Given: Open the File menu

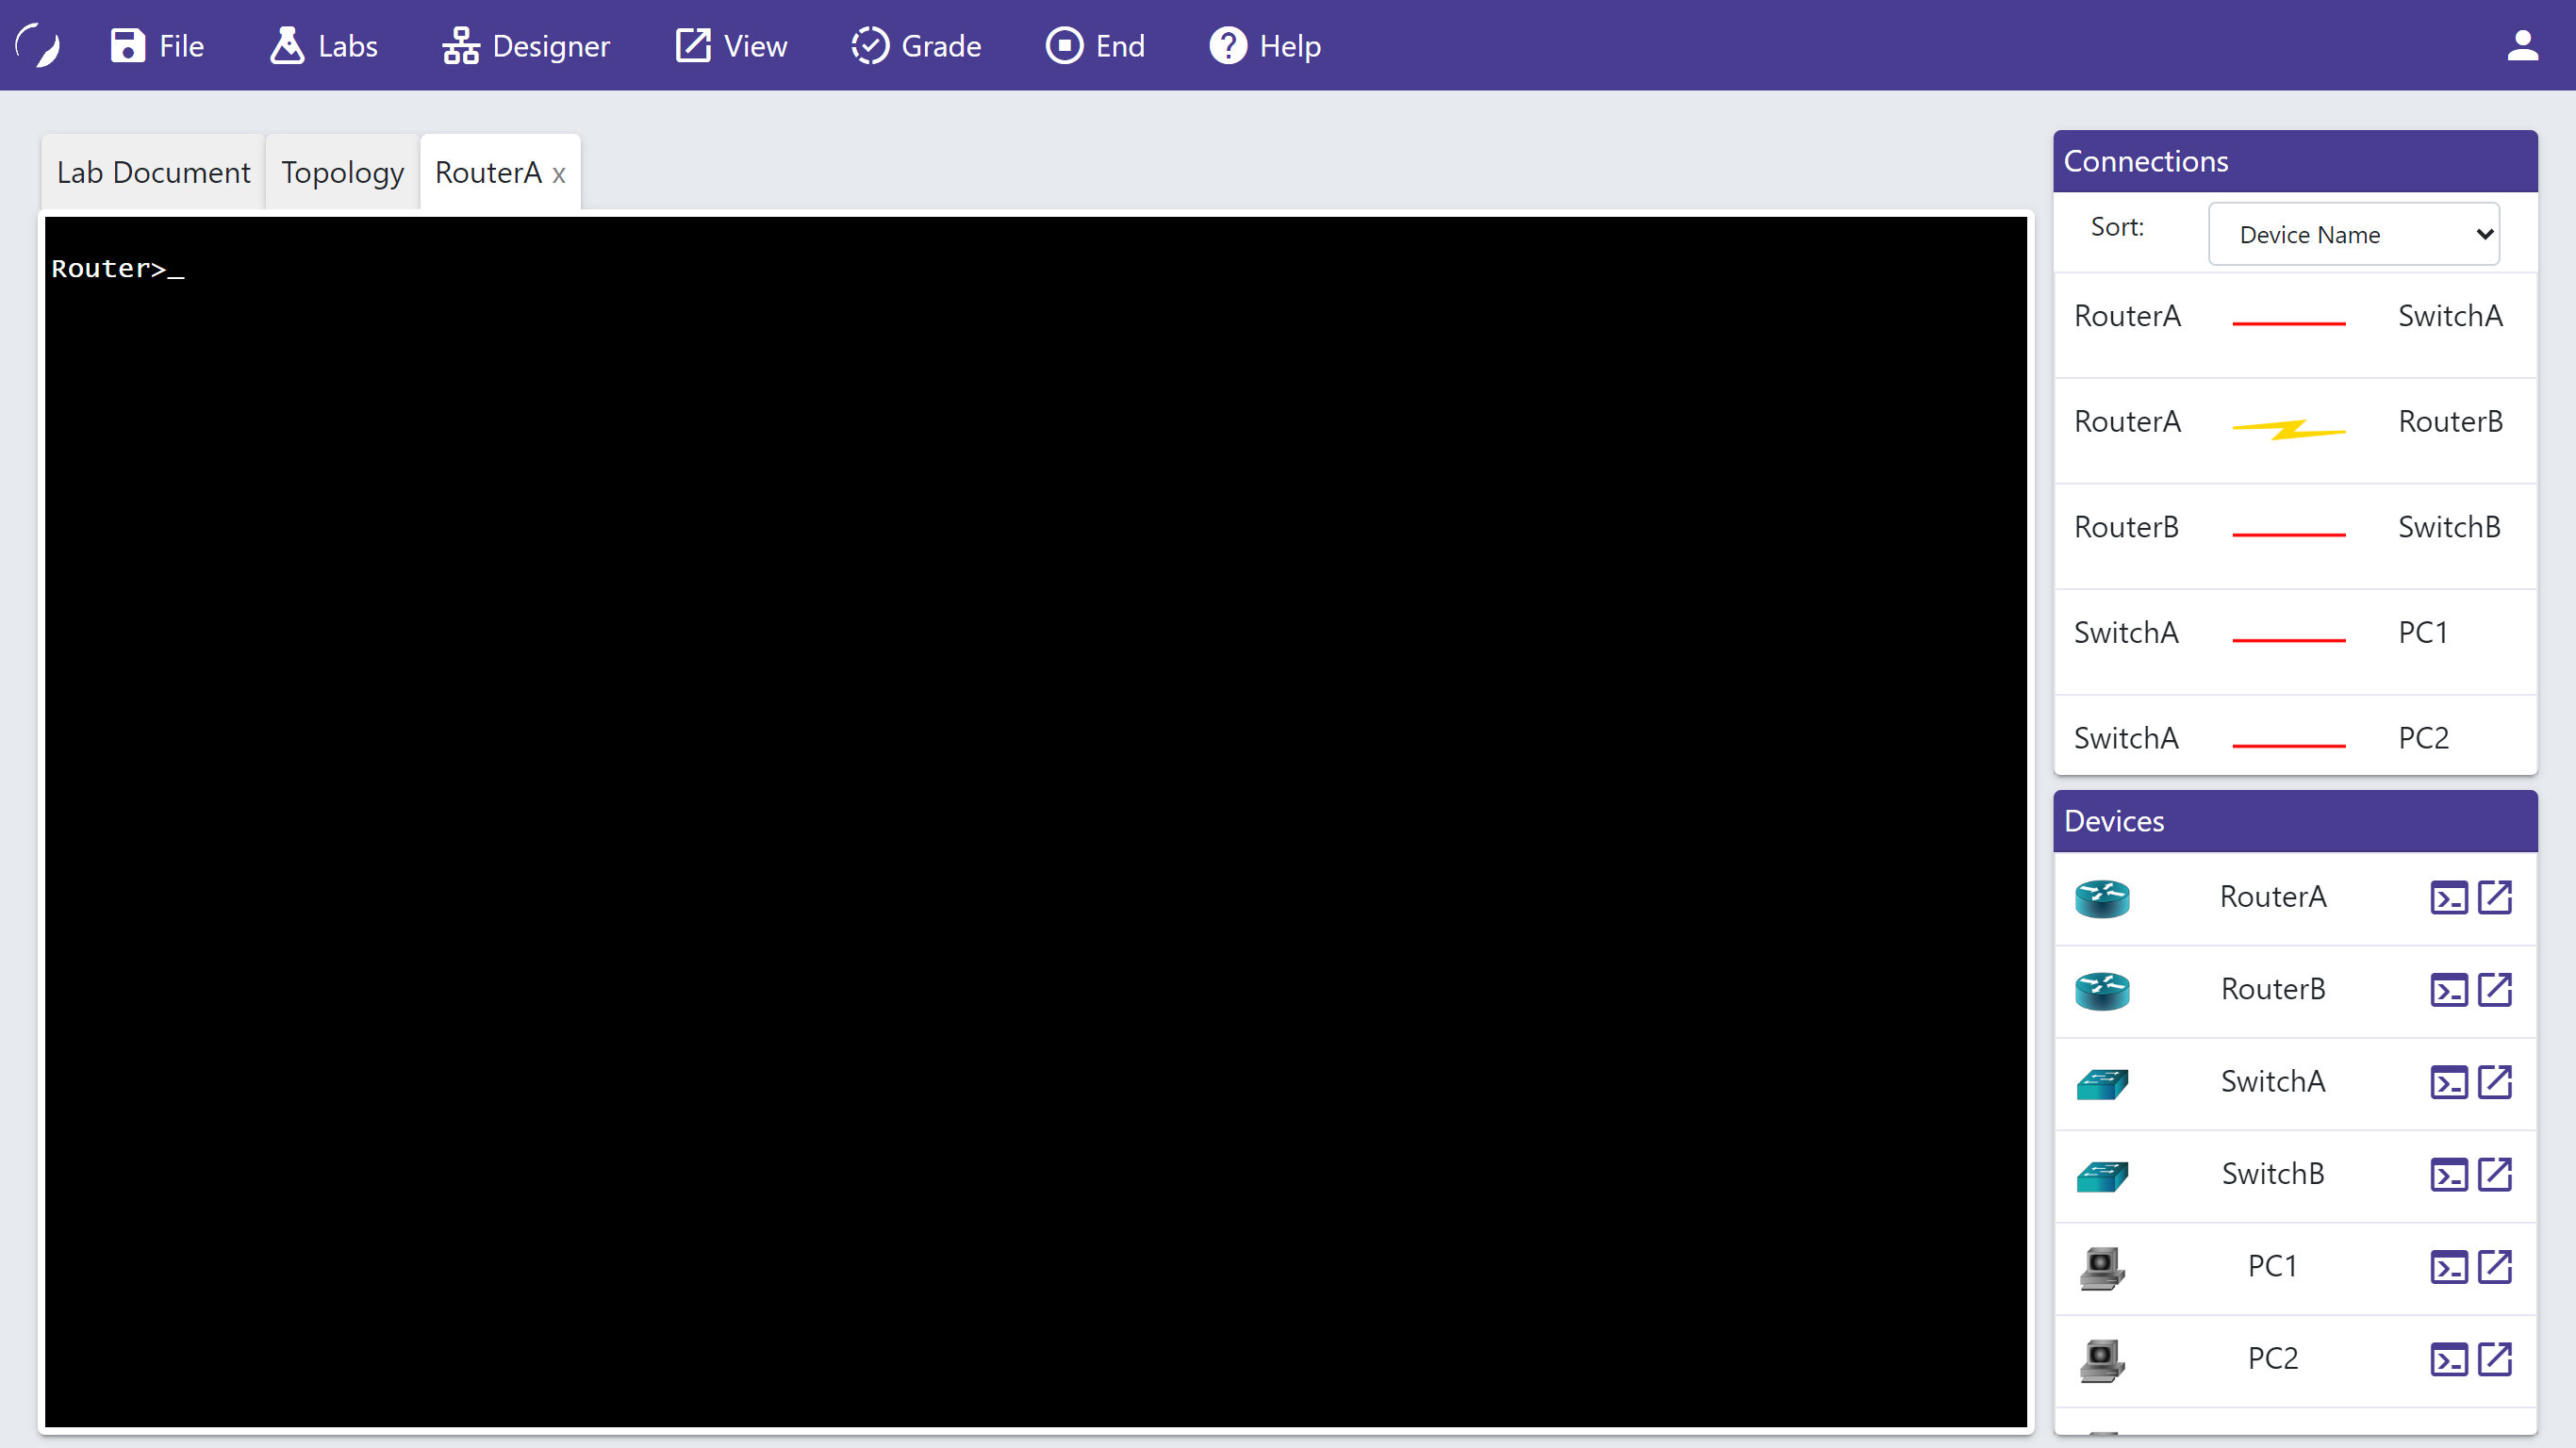Looking at the screenshot, I should click(x=157, y=46).
